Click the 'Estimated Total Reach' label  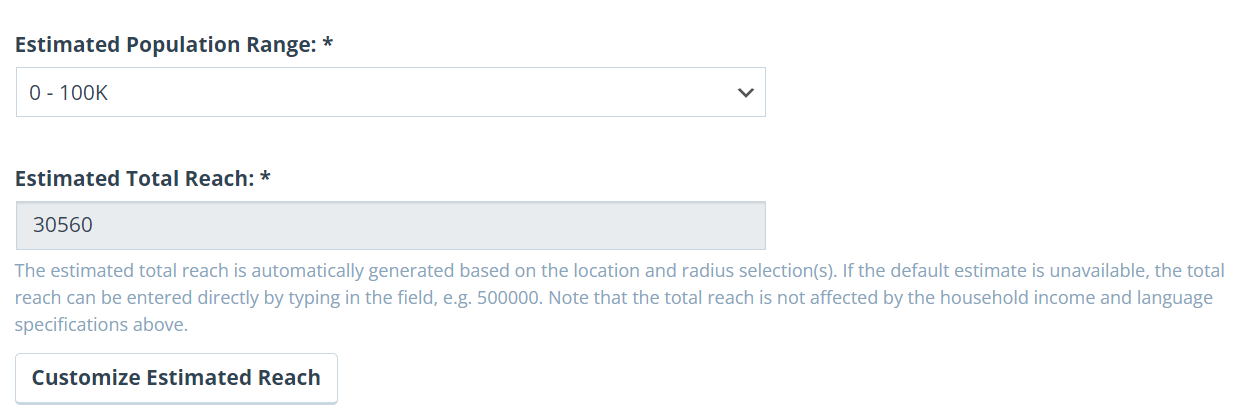click(134, 179)
